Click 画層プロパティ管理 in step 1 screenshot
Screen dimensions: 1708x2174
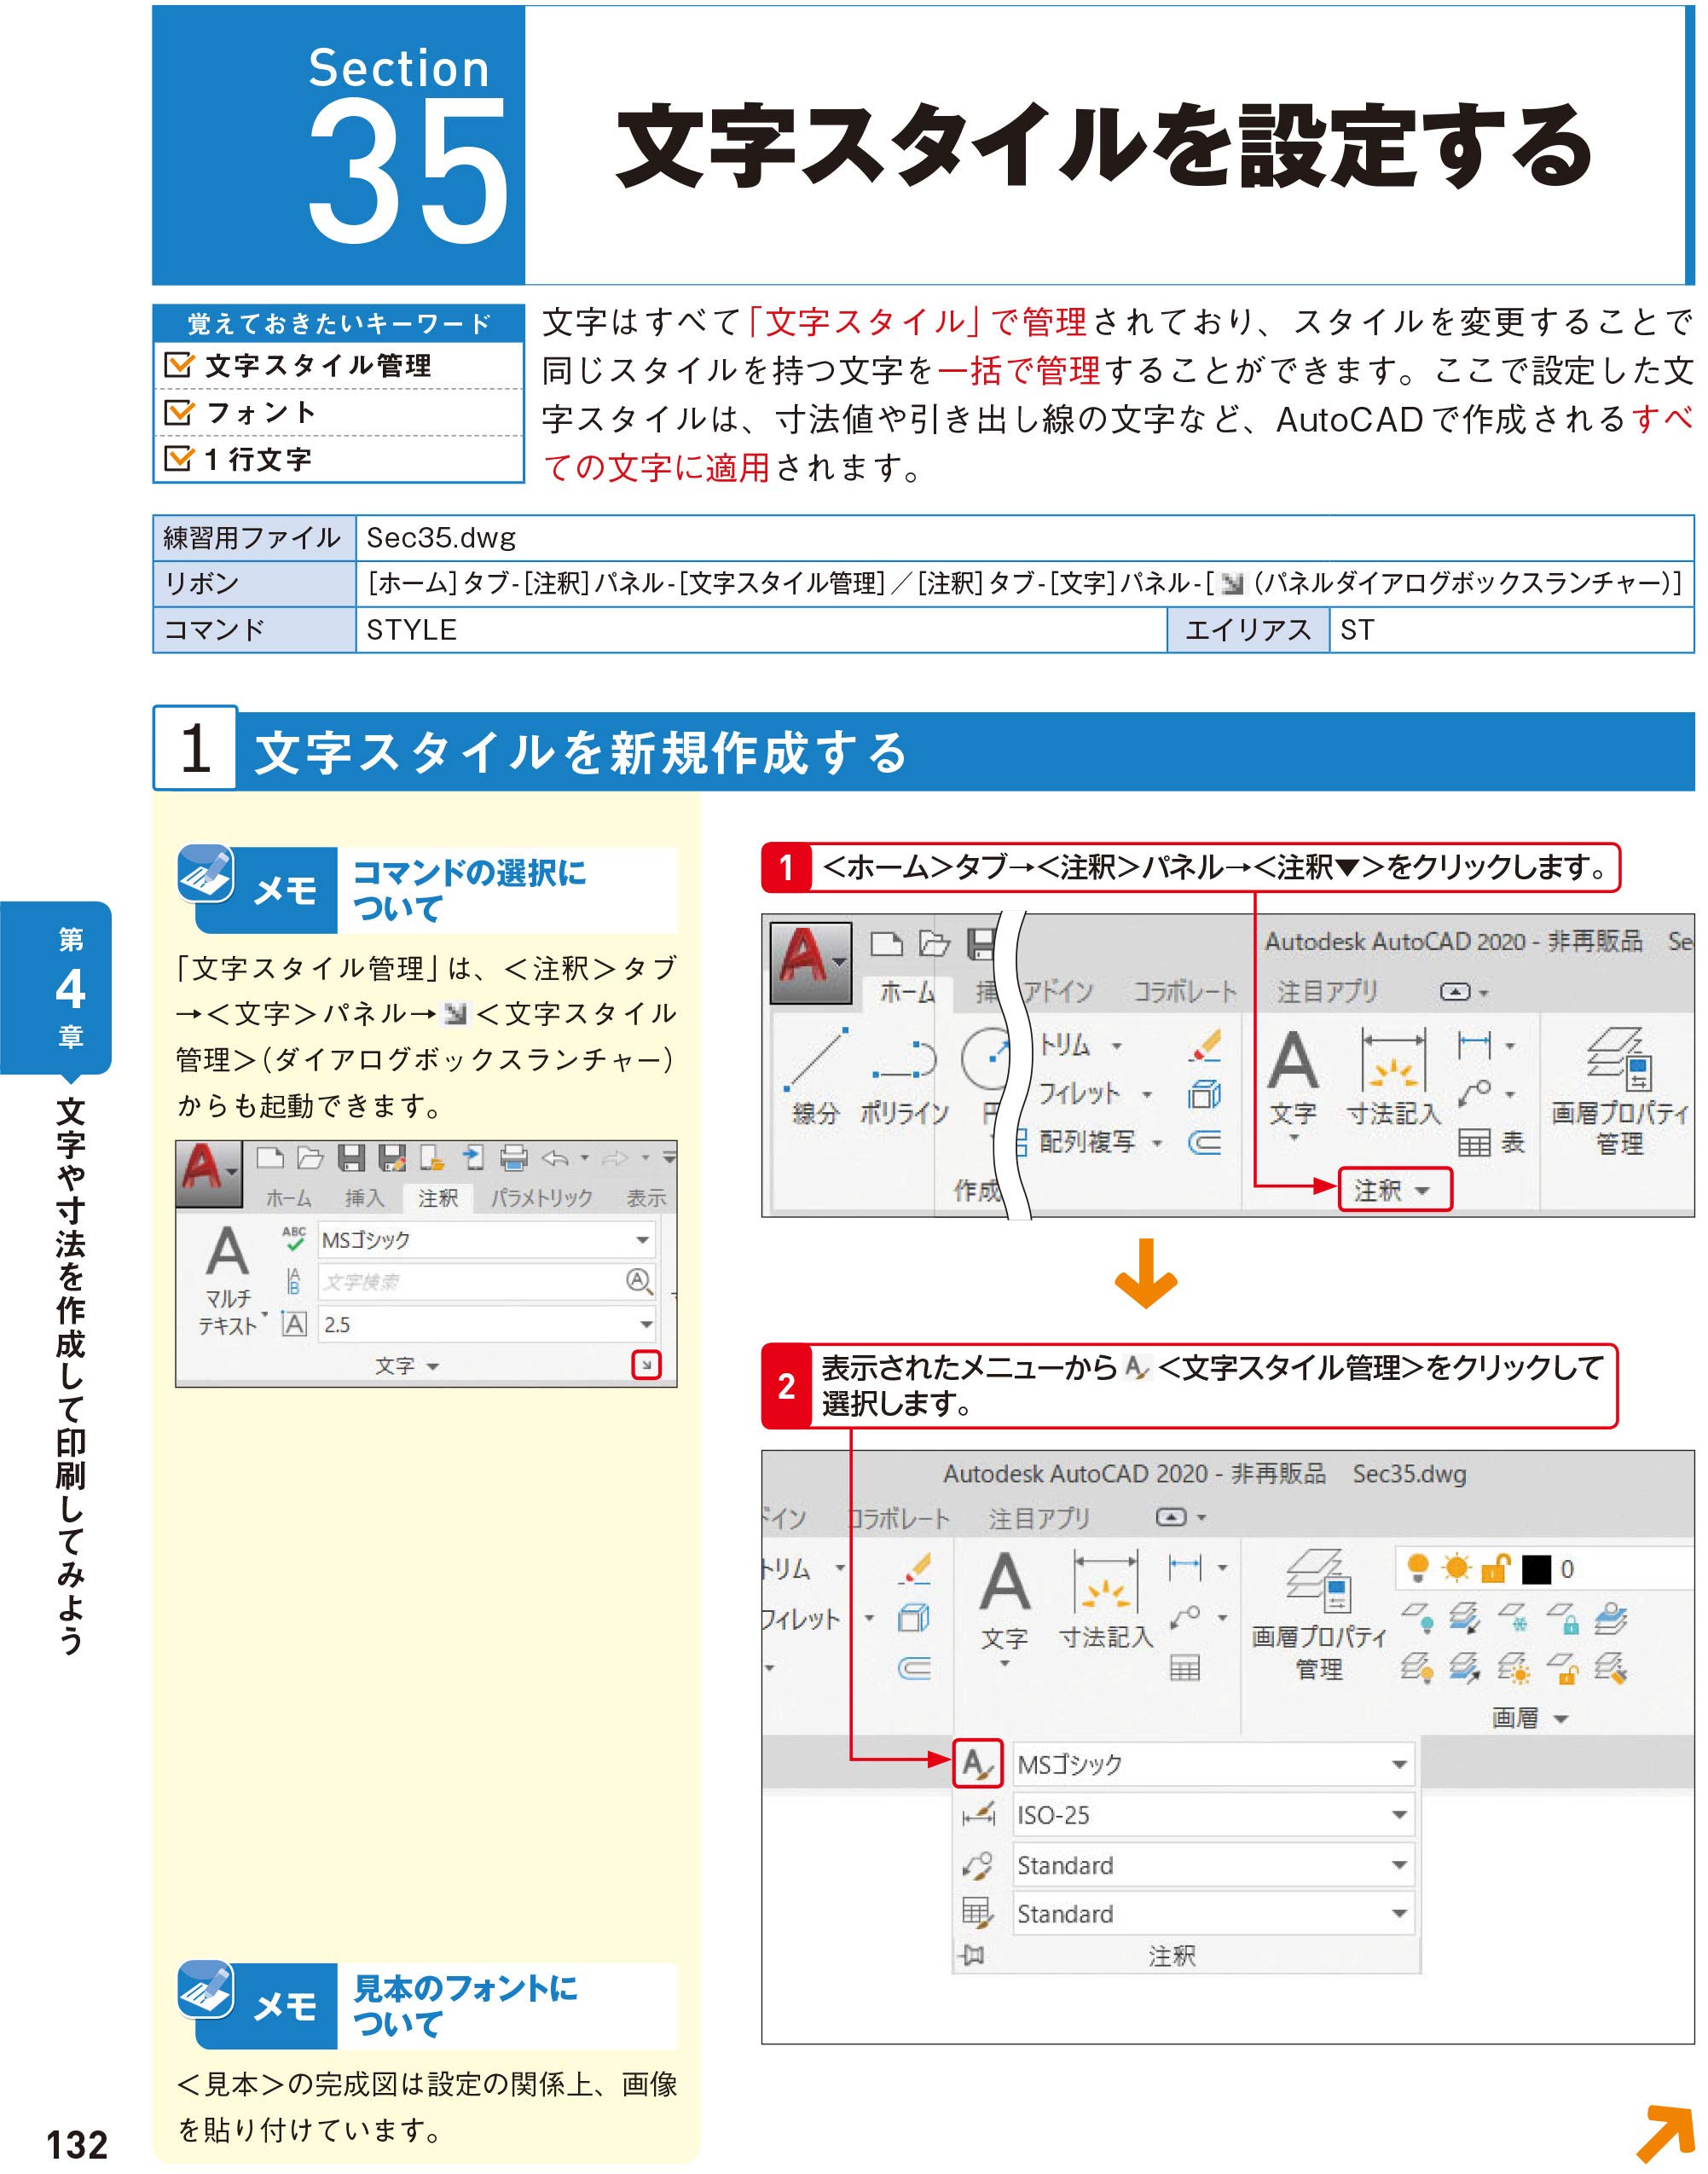coord(1619,1091)
